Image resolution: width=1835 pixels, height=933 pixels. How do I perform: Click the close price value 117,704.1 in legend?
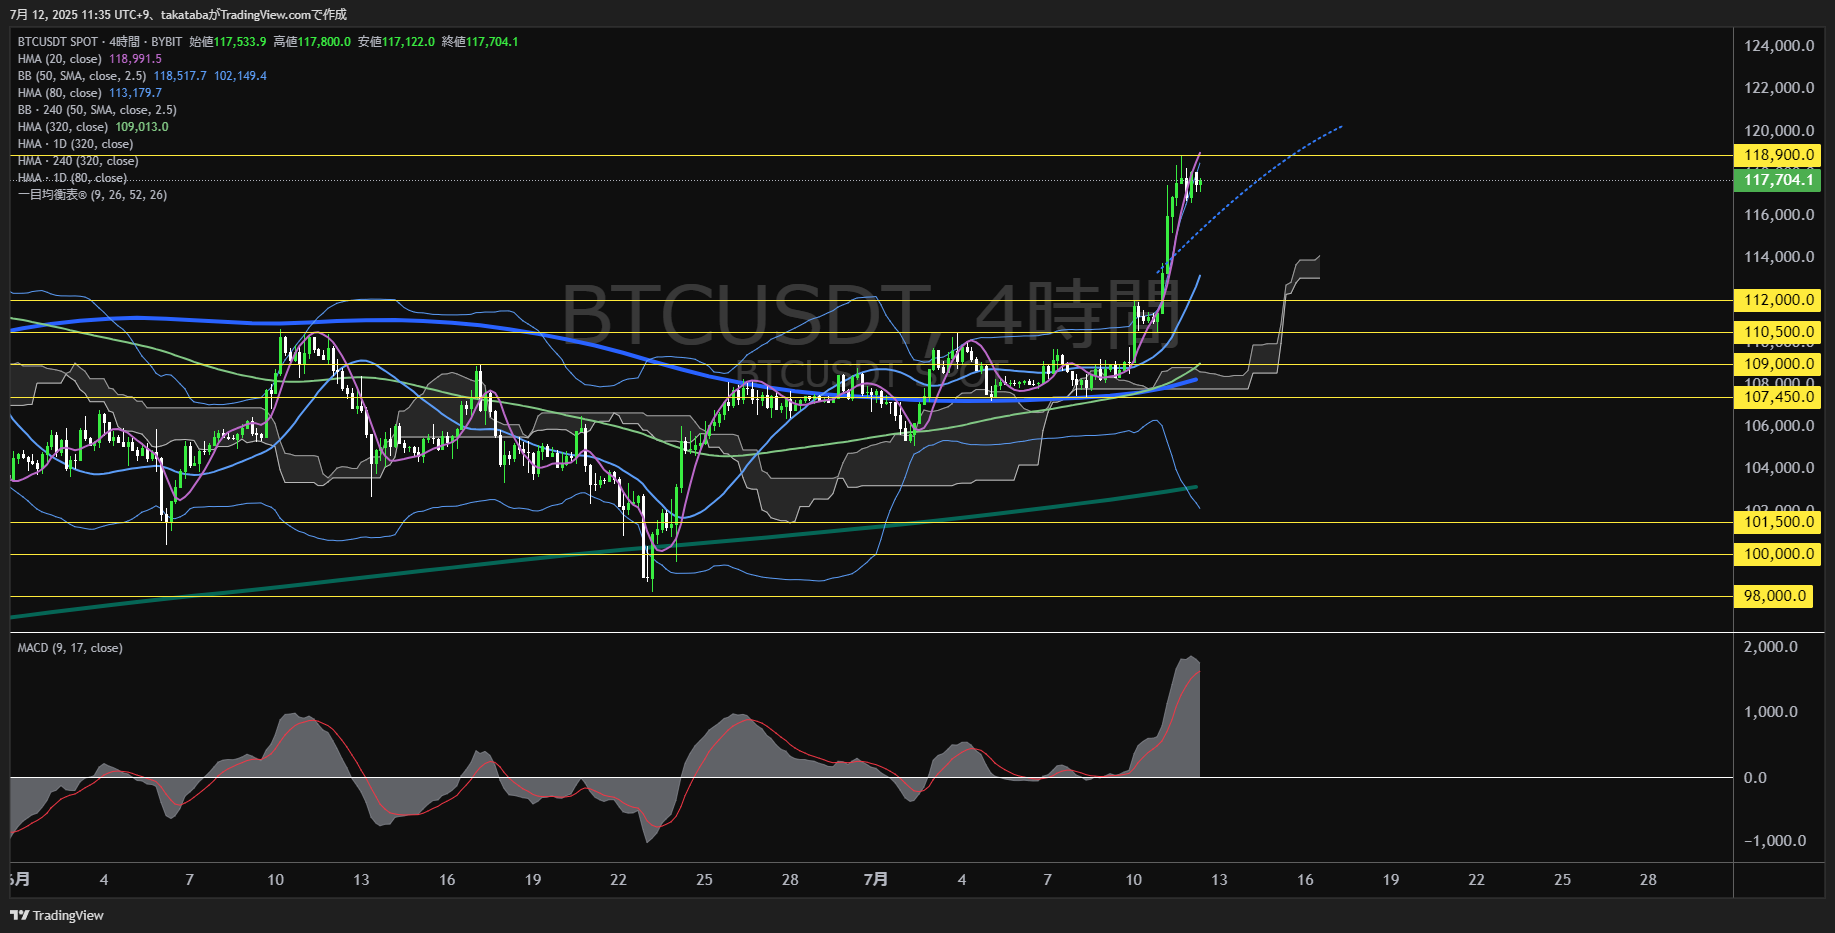[492, 42]
